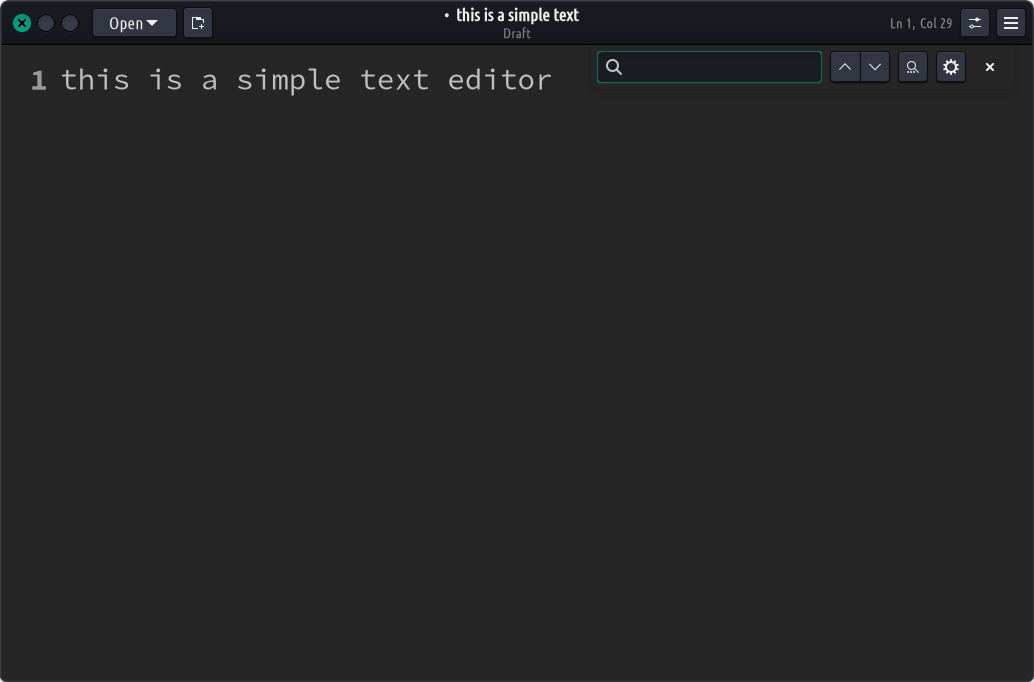Open the view options panel
Viewport: 1034px width, 682px height.
[x=974, y=22]
